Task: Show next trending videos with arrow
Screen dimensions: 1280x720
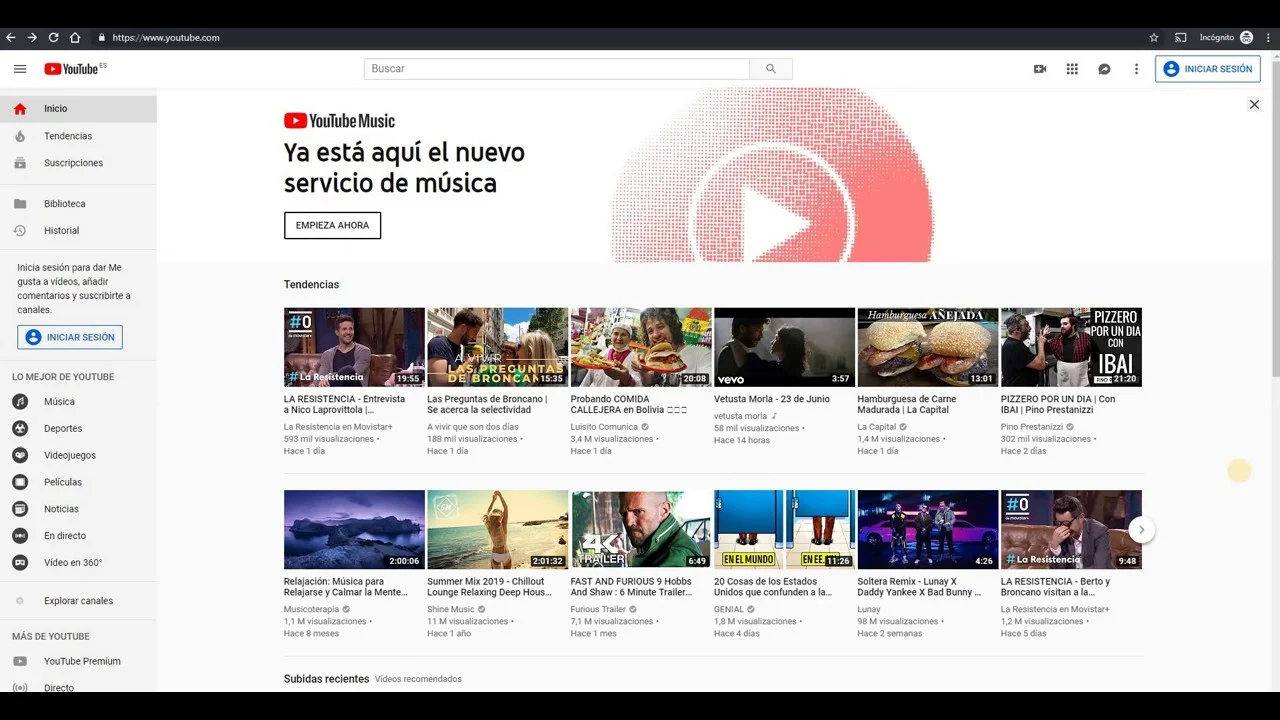Action: tap(1141, 530)
